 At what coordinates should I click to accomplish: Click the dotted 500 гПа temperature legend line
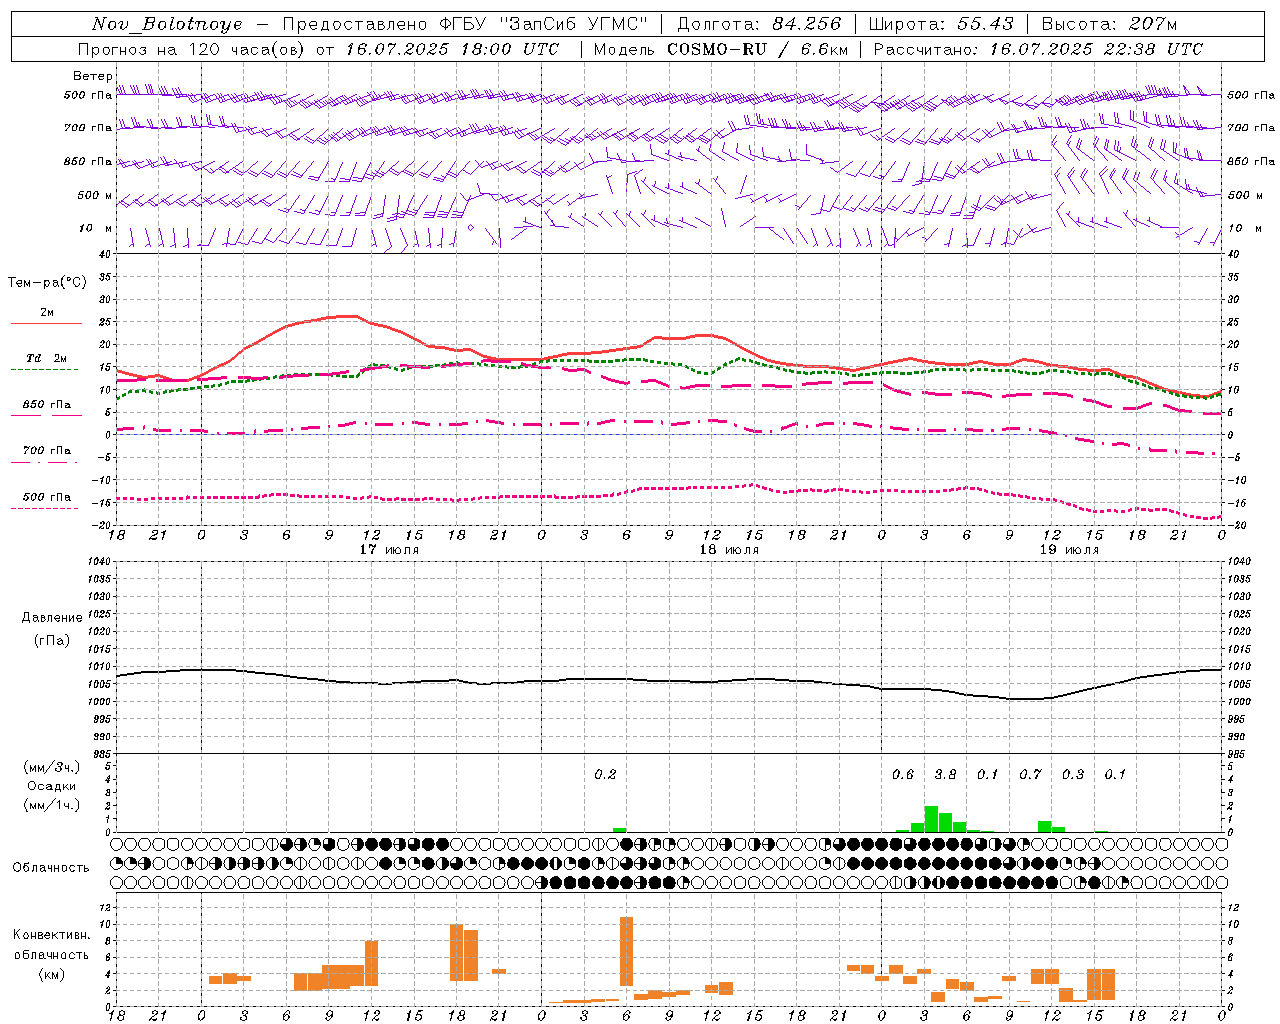(x=44, y=508)
